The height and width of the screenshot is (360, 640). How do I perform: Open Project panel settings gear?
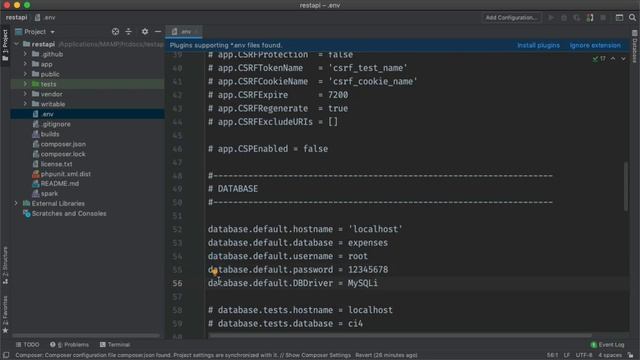145,31
